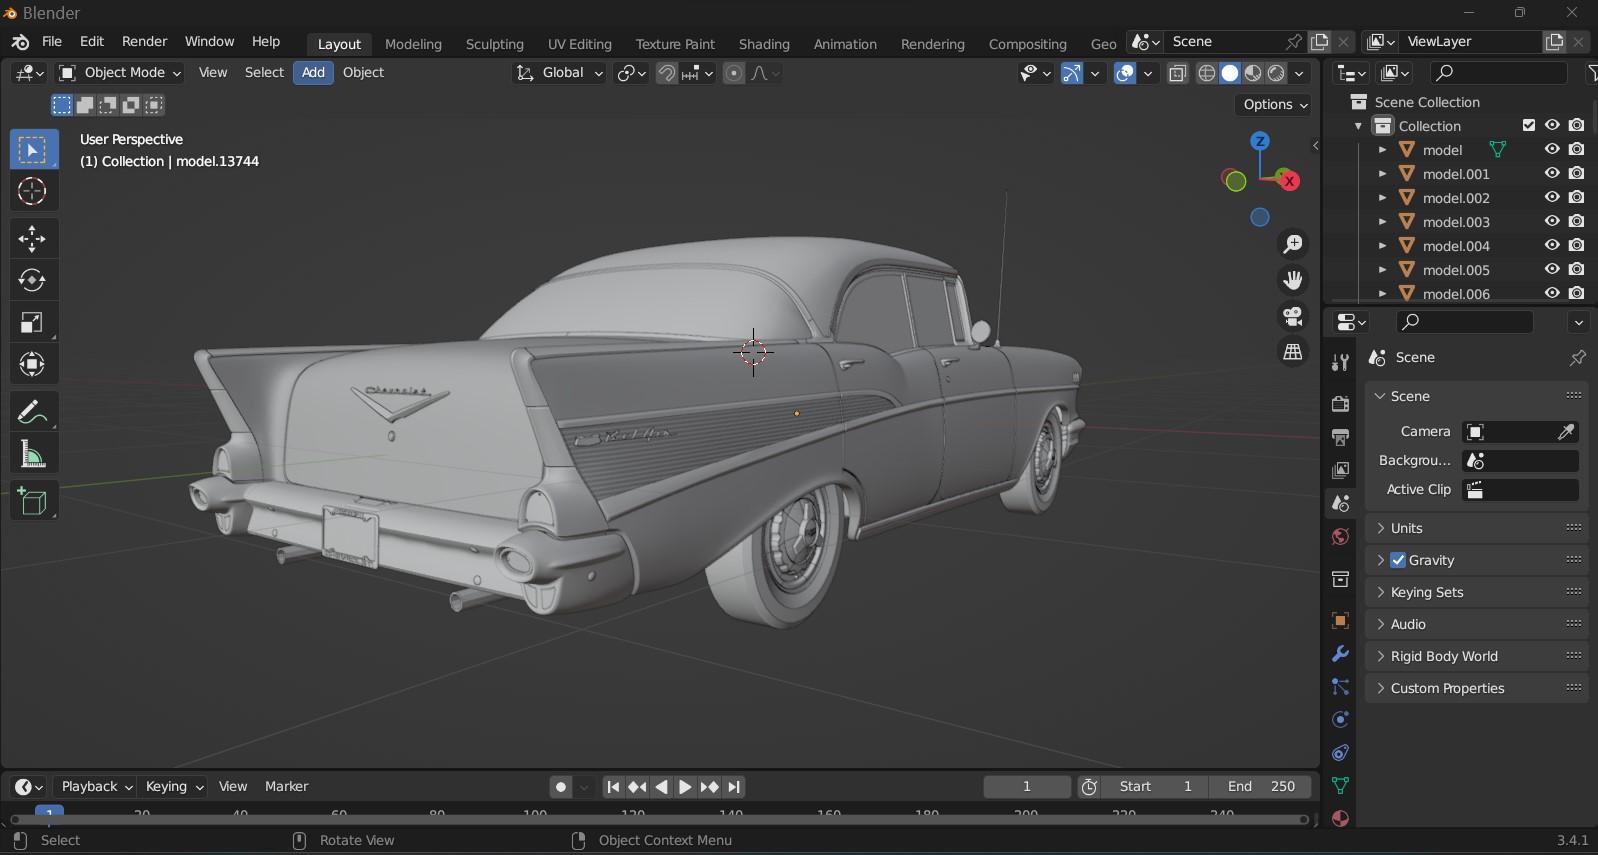Expand the Rigid Body World panel
This screenshot has height=855, width=1598.
(x=1476, y=656)
